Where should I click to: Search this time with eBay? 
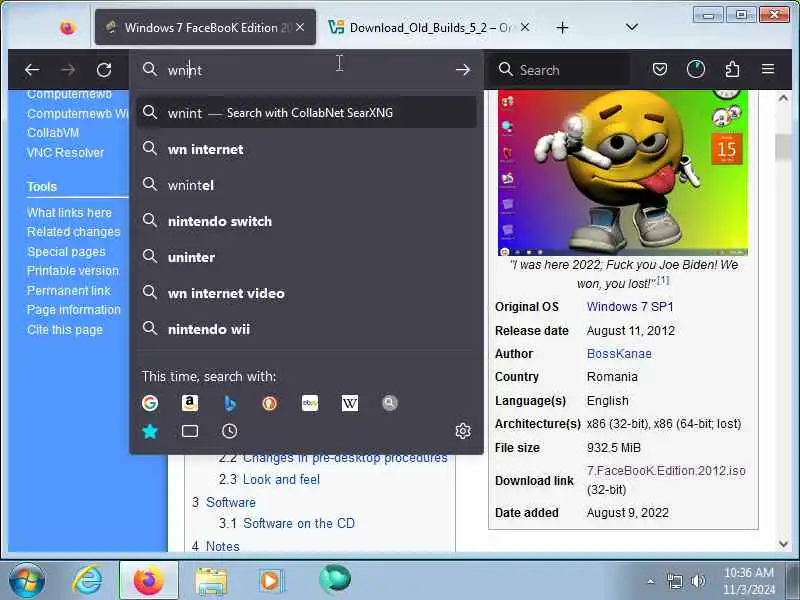pos(310,403)
